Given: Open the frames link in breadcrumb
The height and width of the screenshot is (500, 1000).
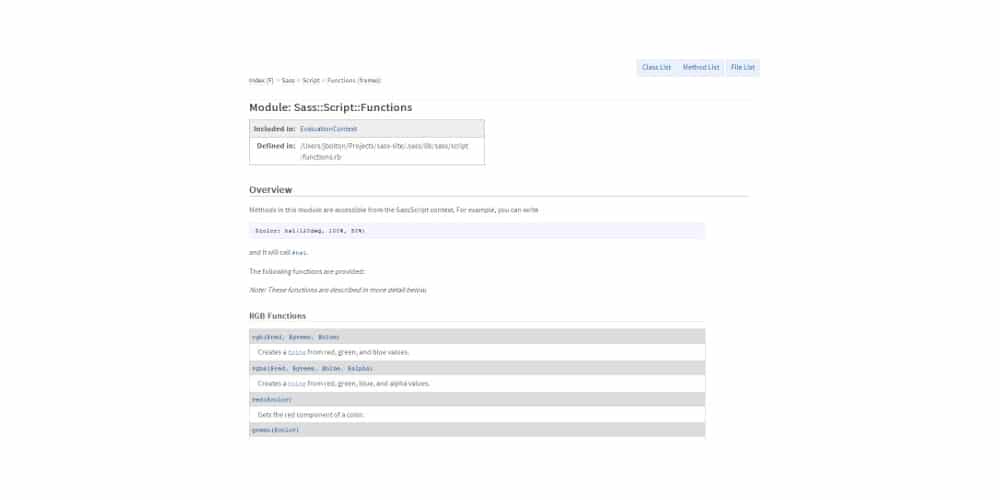Looking at the screenshot, I should coord(369,80).
